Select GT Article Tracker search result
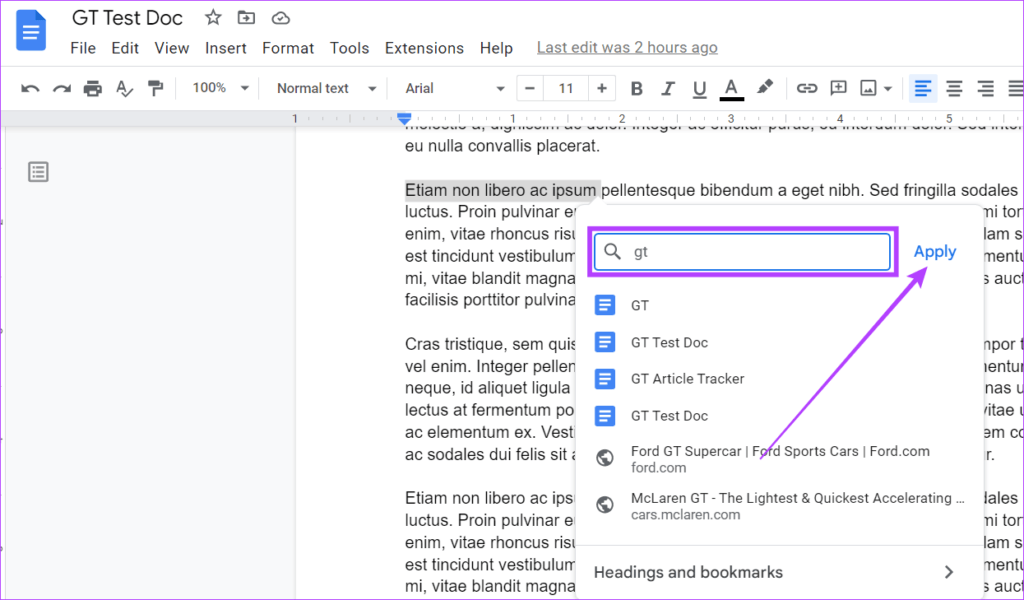 (687, 379)
